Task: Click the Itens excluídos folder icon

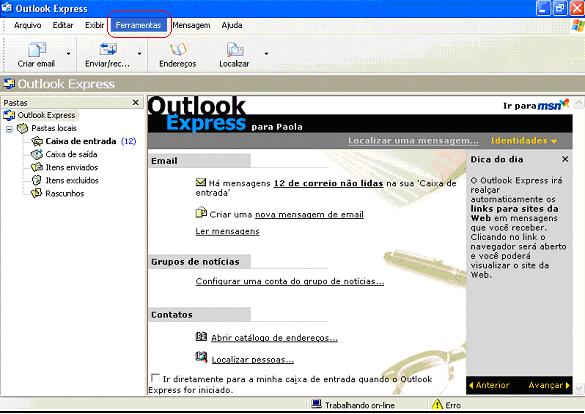Action: 37,181
